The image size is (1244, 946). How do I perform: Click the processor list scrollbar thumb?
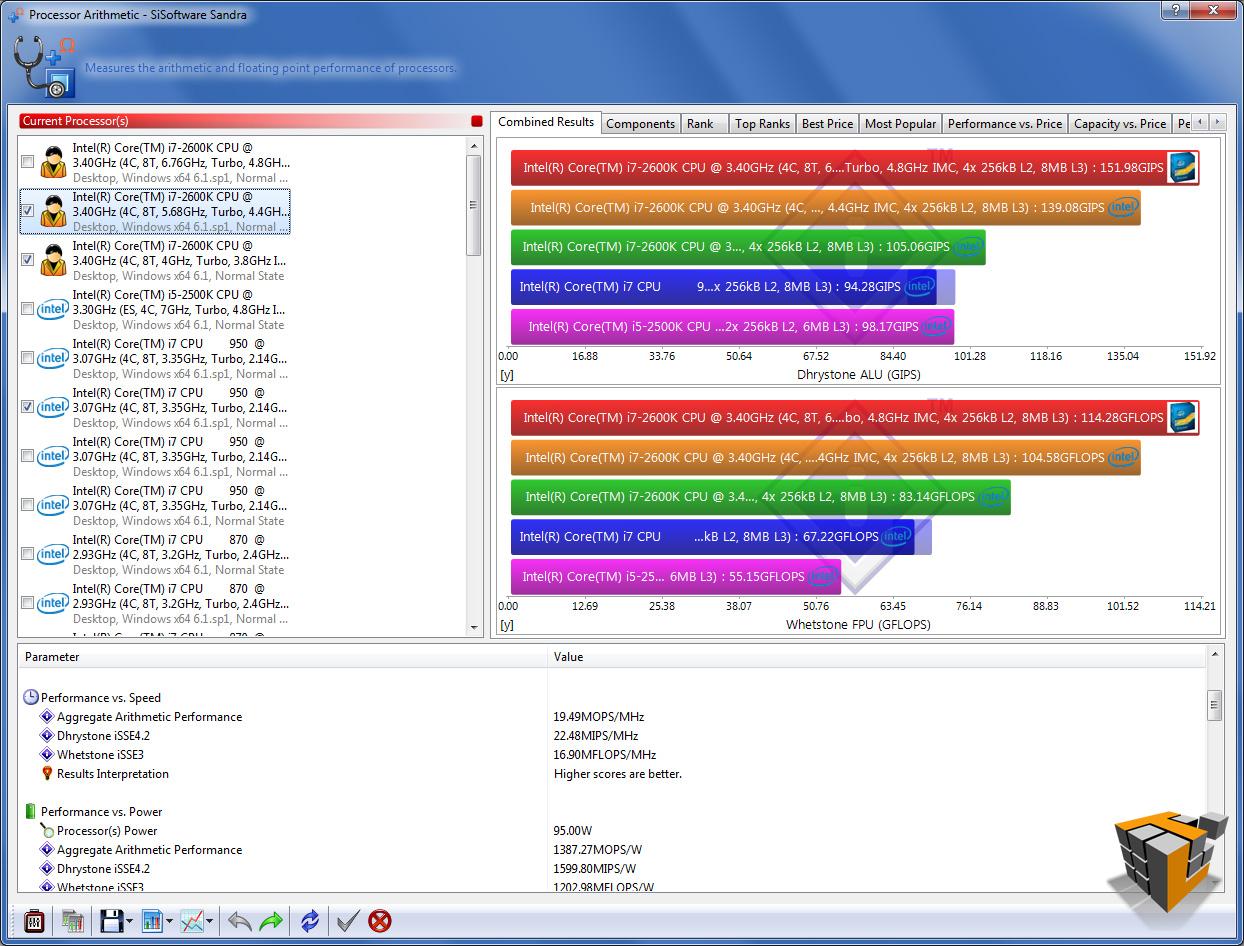(x=474, y=205)
